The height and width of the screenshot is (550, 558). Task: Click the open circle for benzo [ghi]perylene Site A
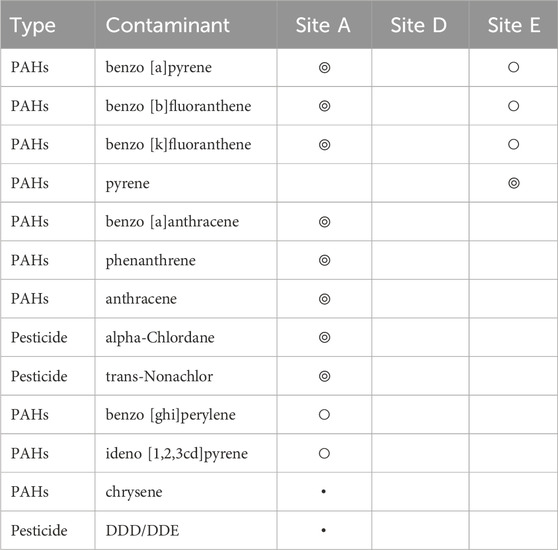tap(324, 414)
